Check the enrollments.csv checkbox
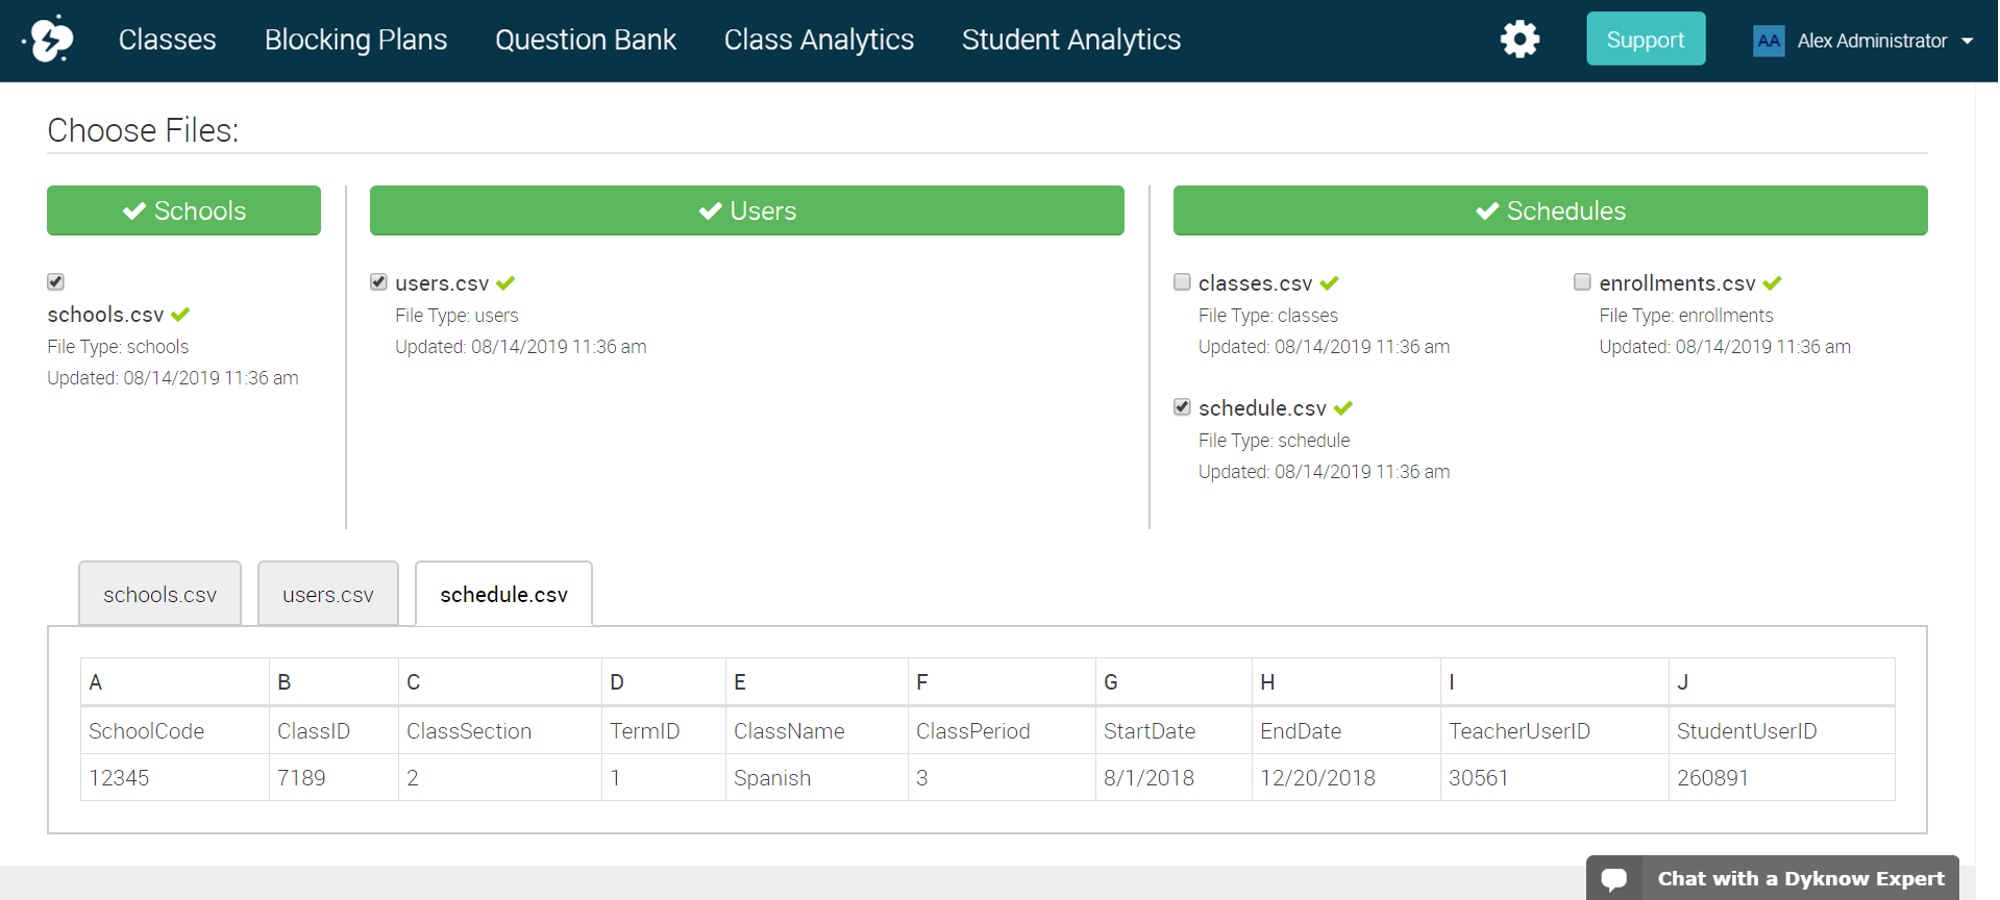The height and width of the screenshot is (900, 2000). (x=1582, y=282)
